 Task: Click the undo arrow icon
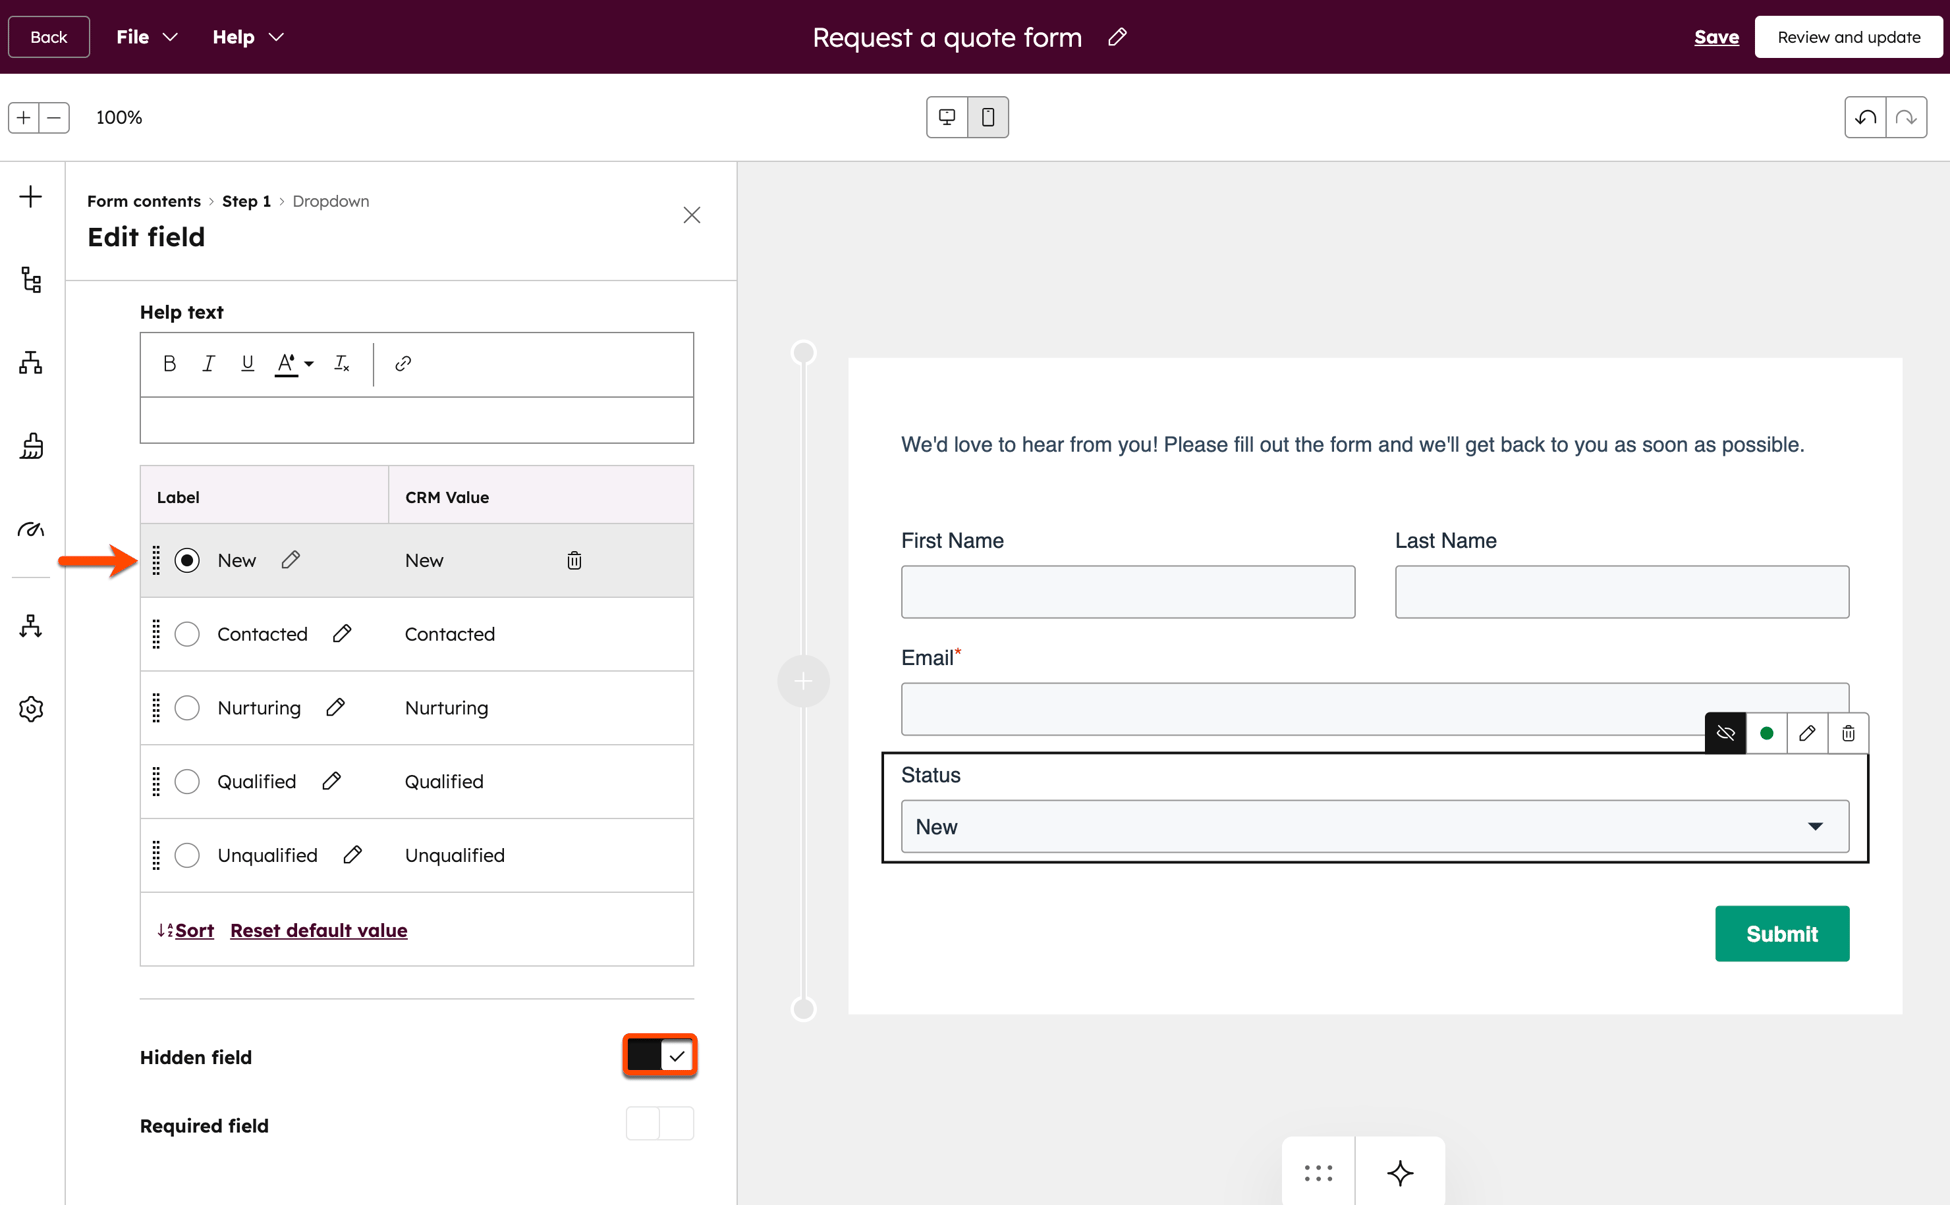(x=1865, y=117)
